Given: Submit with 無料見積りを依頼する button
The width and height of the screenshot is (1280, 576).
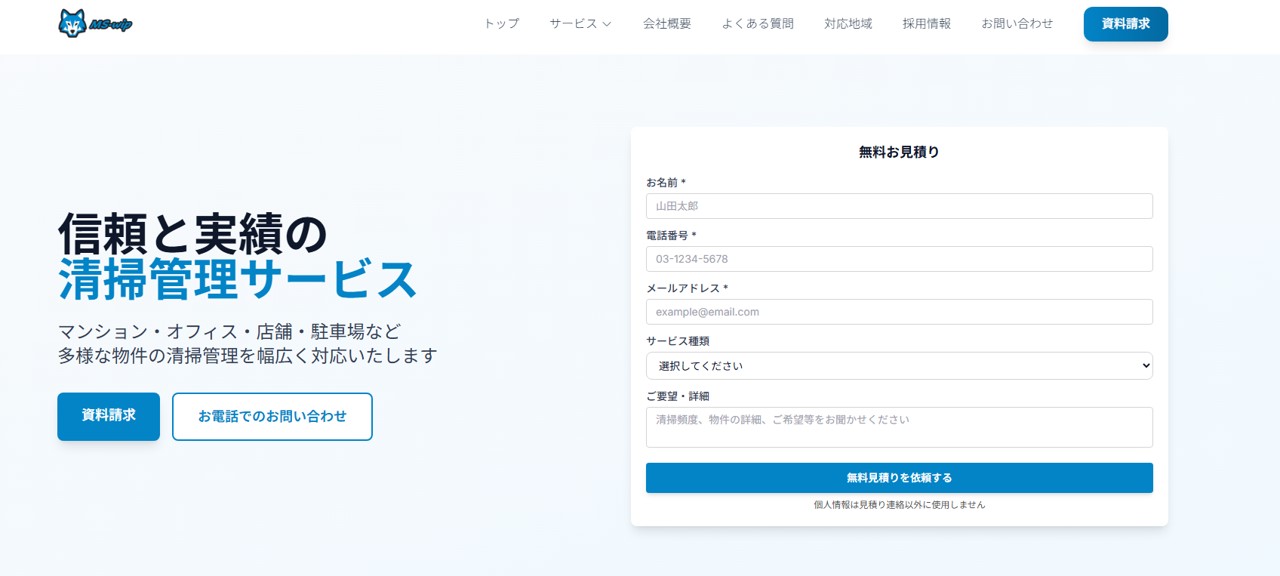Looking at the screenshot, I should 899,478.
